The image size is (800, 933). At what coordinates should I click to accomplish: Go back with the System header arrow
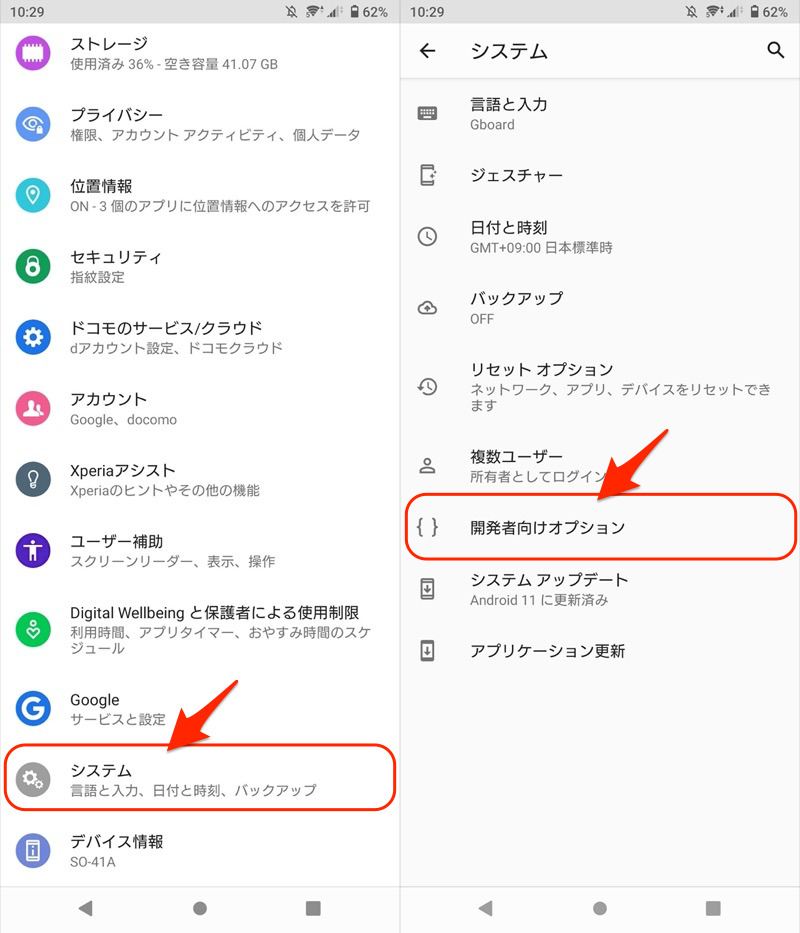coord(427,51)
